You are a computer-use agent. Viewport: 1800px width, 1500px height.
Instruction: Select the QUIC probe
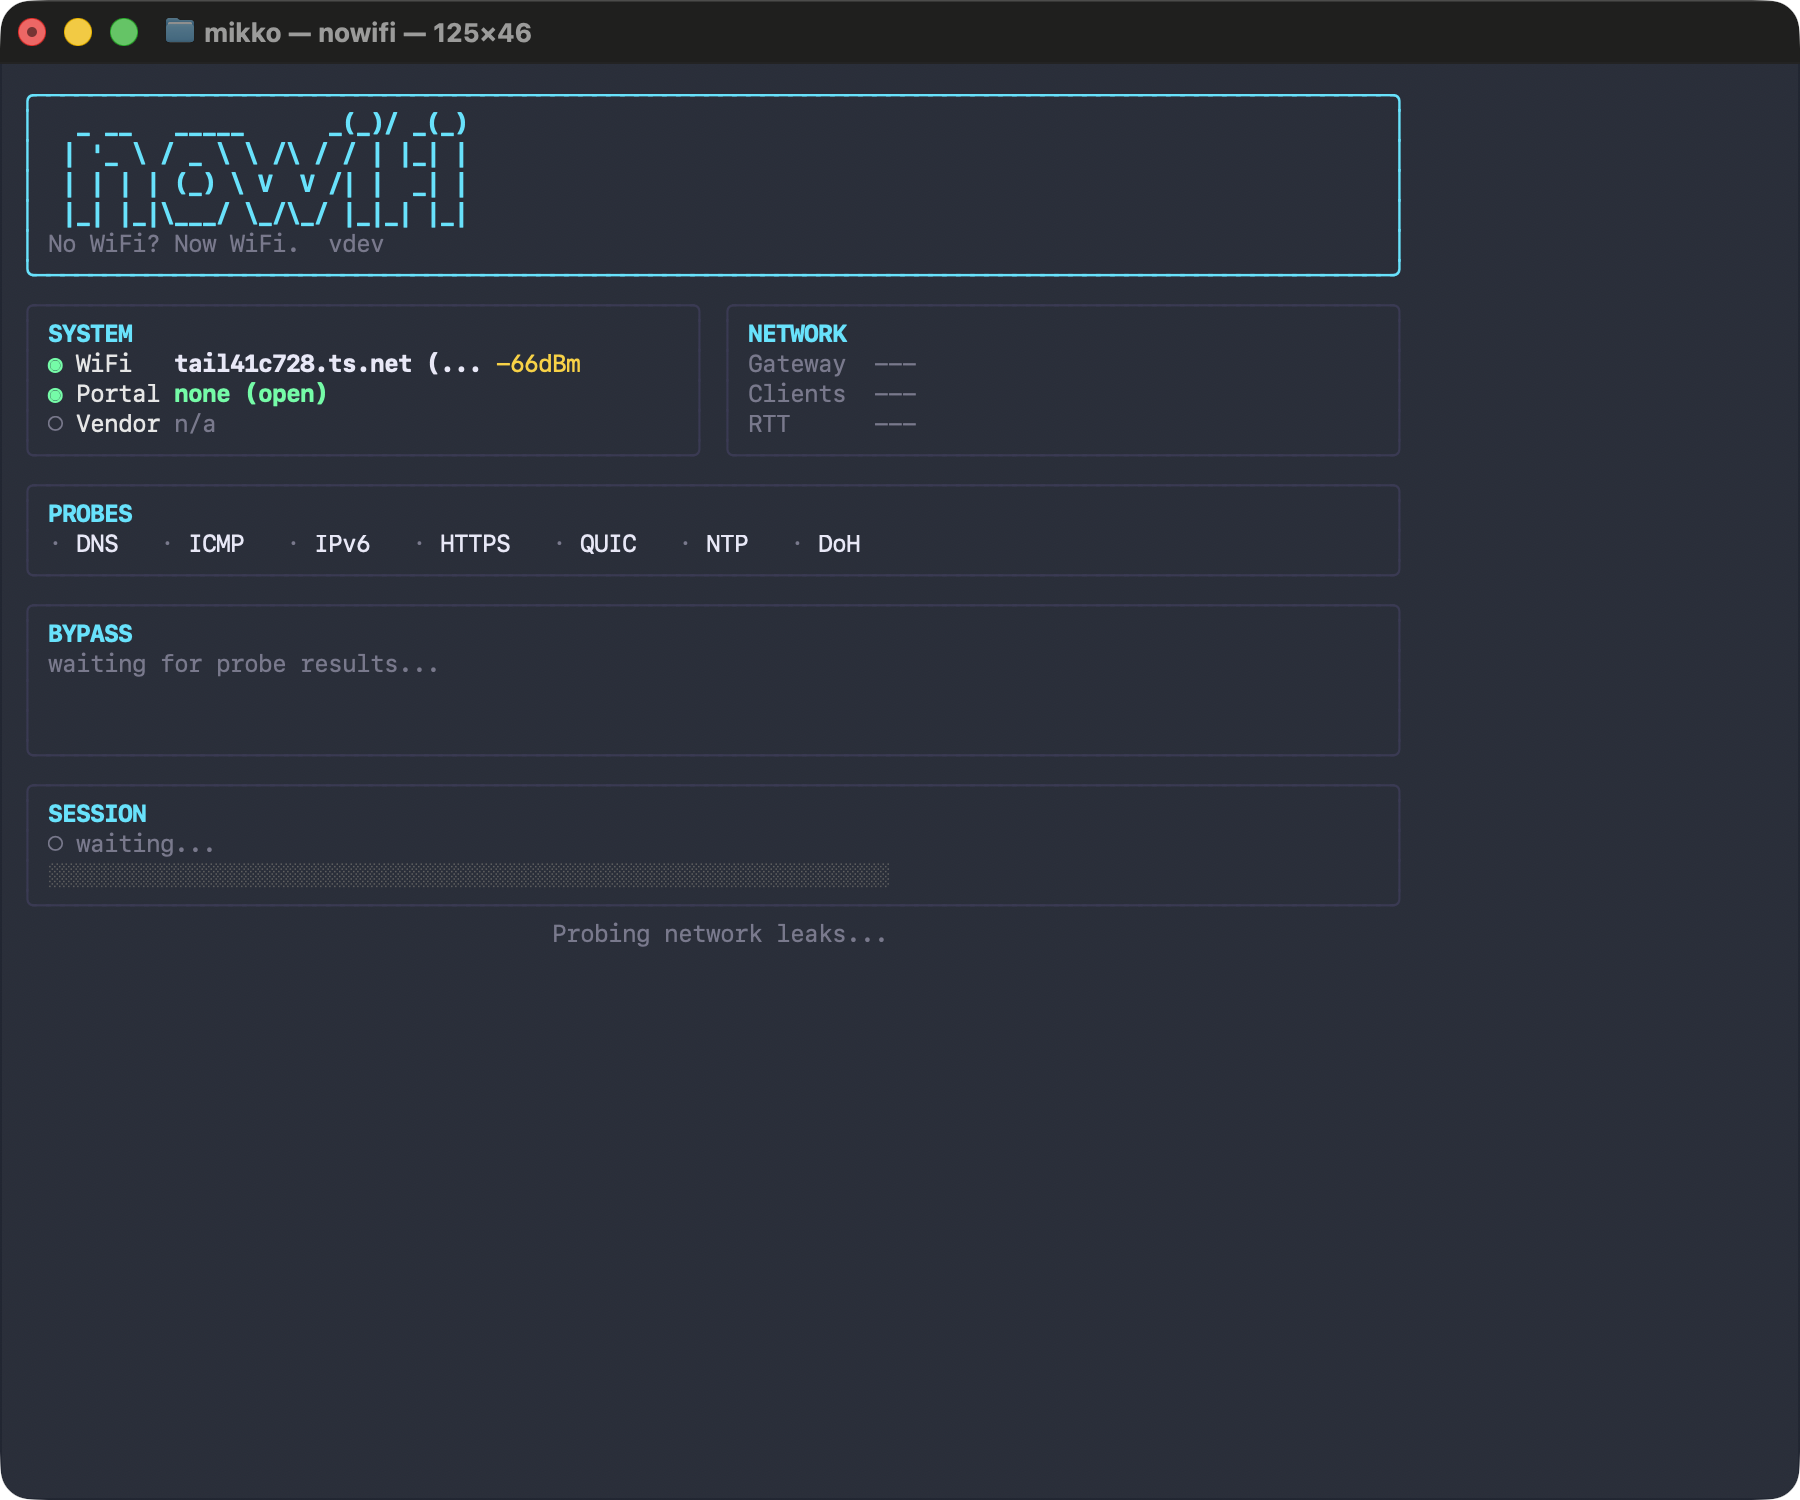pos(608,544)
